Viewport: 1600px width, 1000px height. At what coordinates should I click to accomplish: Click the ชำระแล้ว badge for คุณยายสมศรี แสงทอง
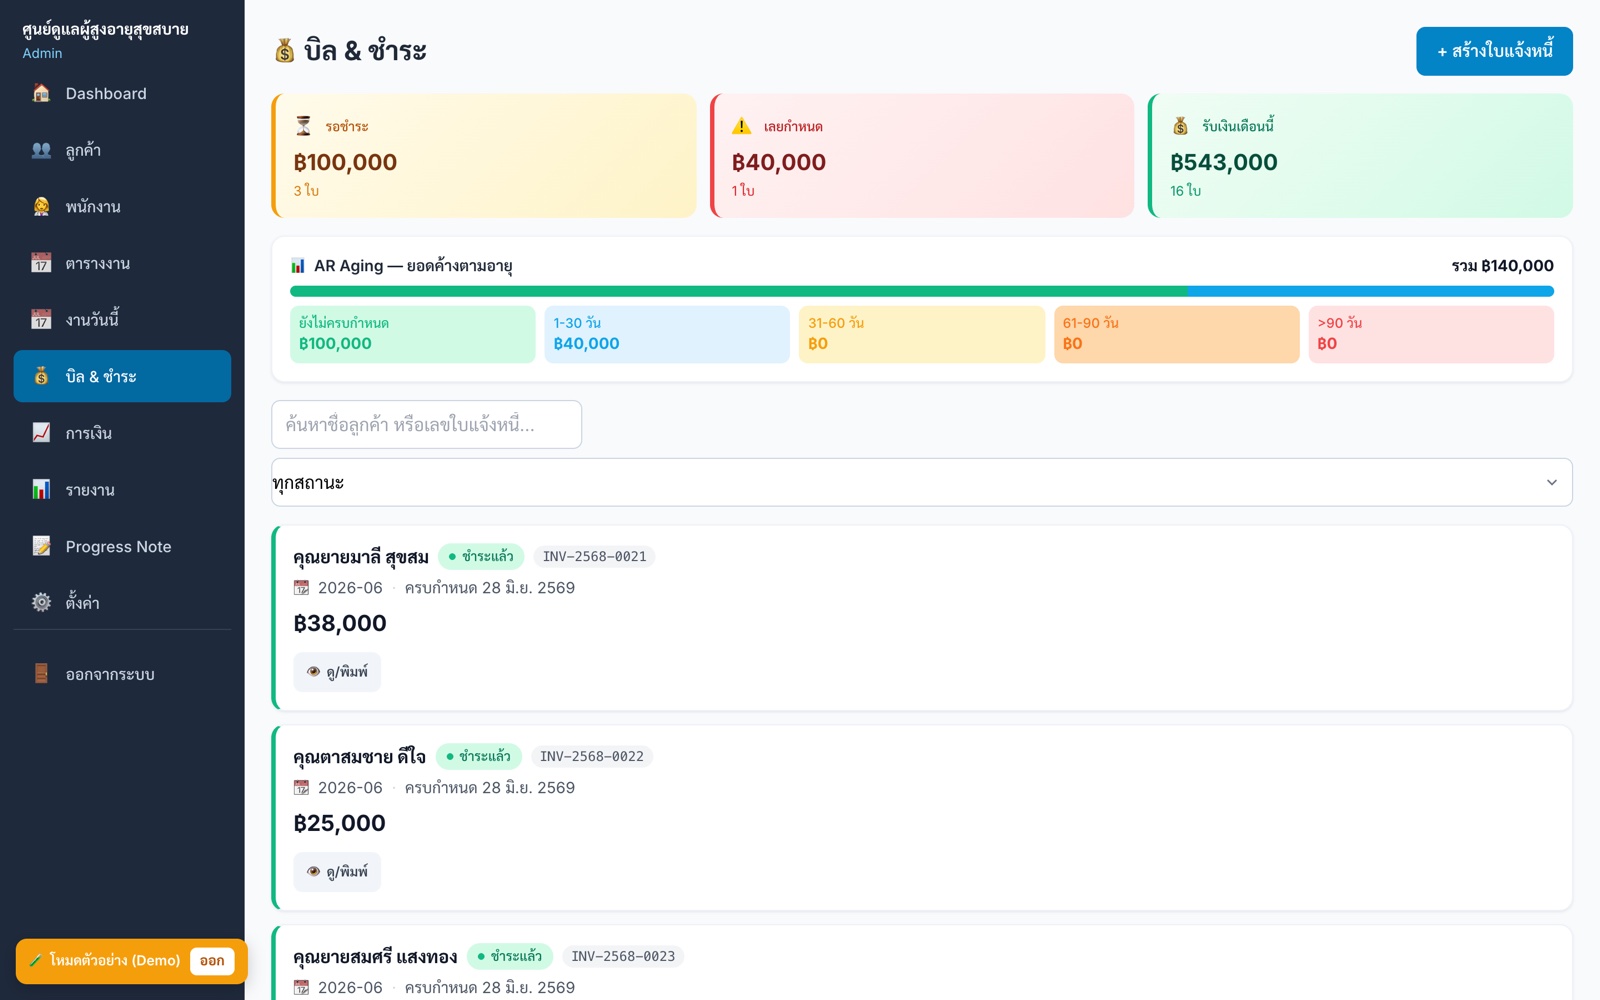coord(510,957)
